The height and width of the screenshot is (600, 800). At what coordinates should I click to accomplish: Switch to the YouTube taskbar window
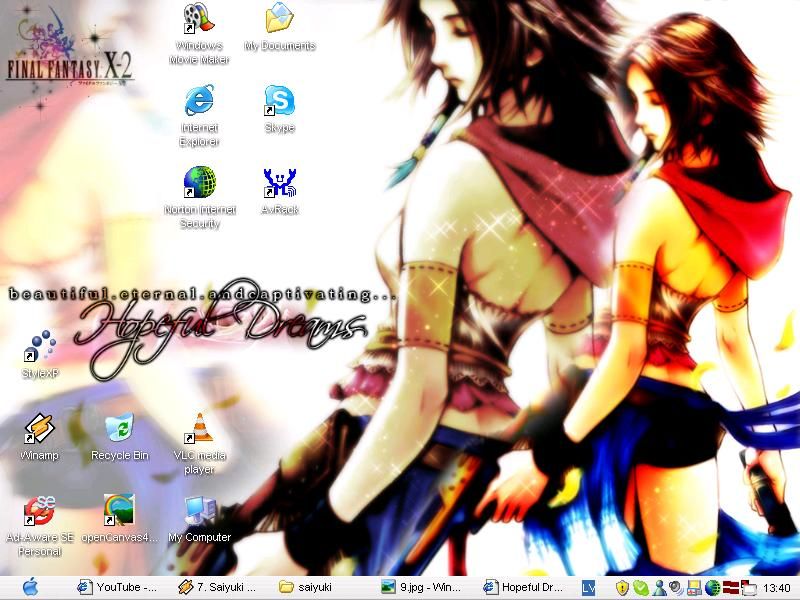117,587
